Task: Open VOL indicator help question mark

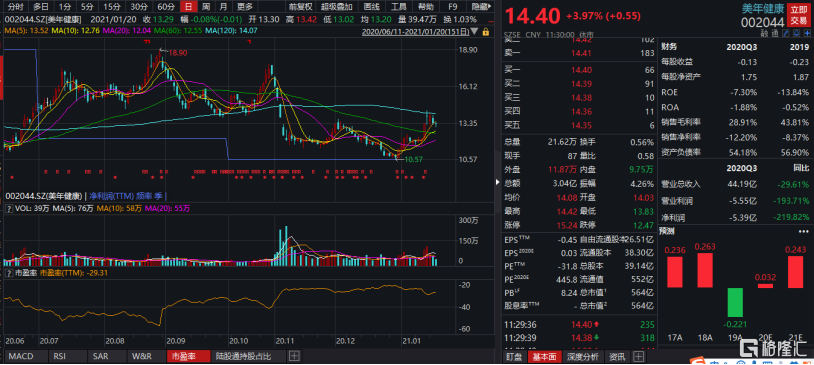Action: [x=8, y=209]
